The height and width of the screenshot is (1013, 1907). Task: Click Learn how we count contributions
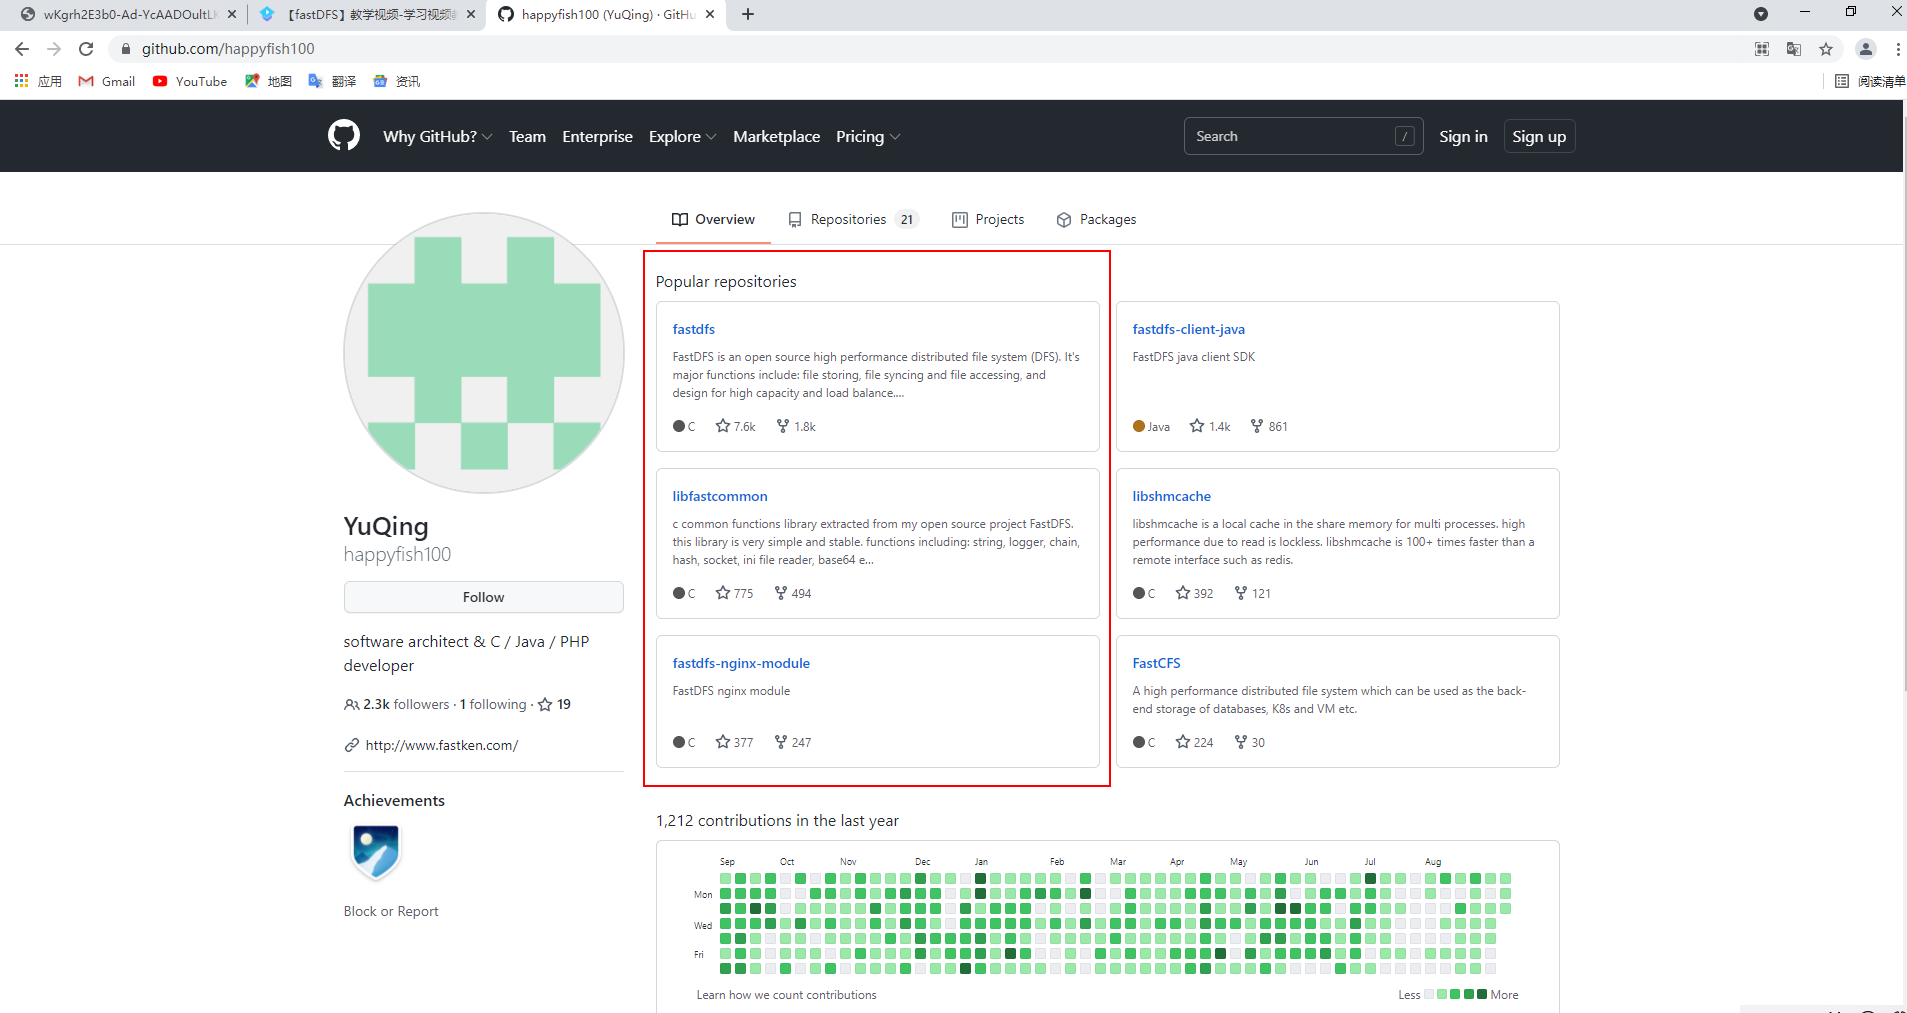[786, 995]
